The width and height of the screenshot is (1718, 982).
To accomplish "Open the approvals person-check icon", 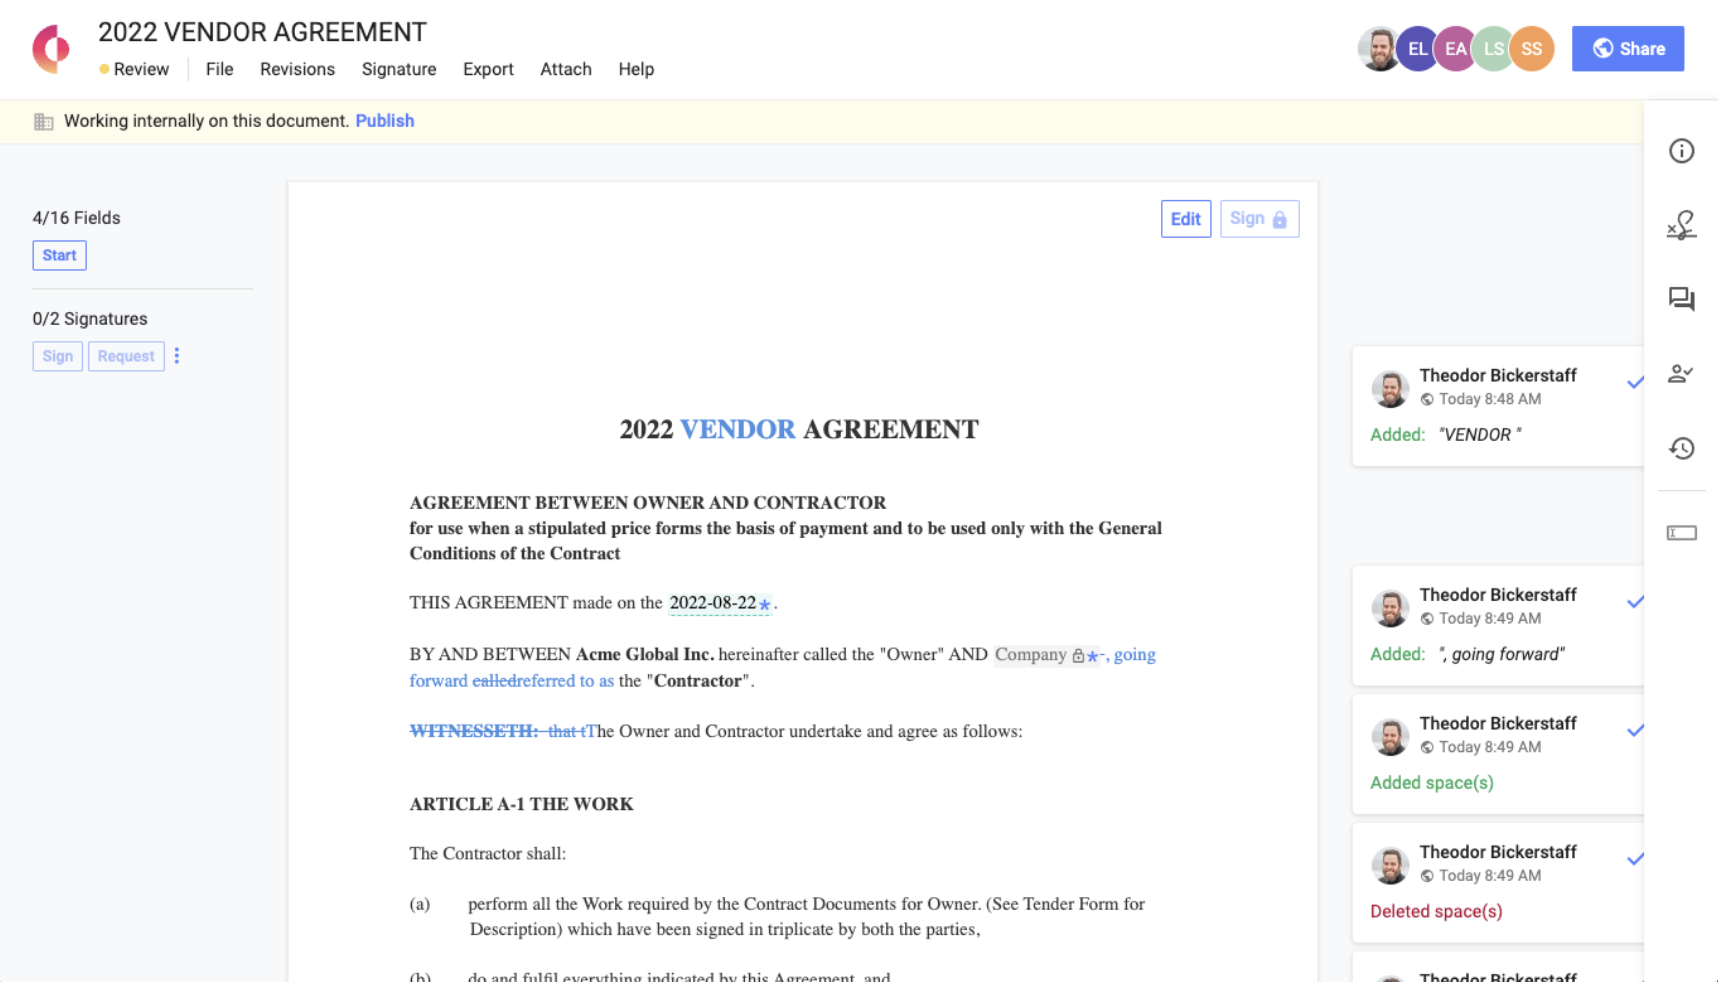I will [1681, 374].
